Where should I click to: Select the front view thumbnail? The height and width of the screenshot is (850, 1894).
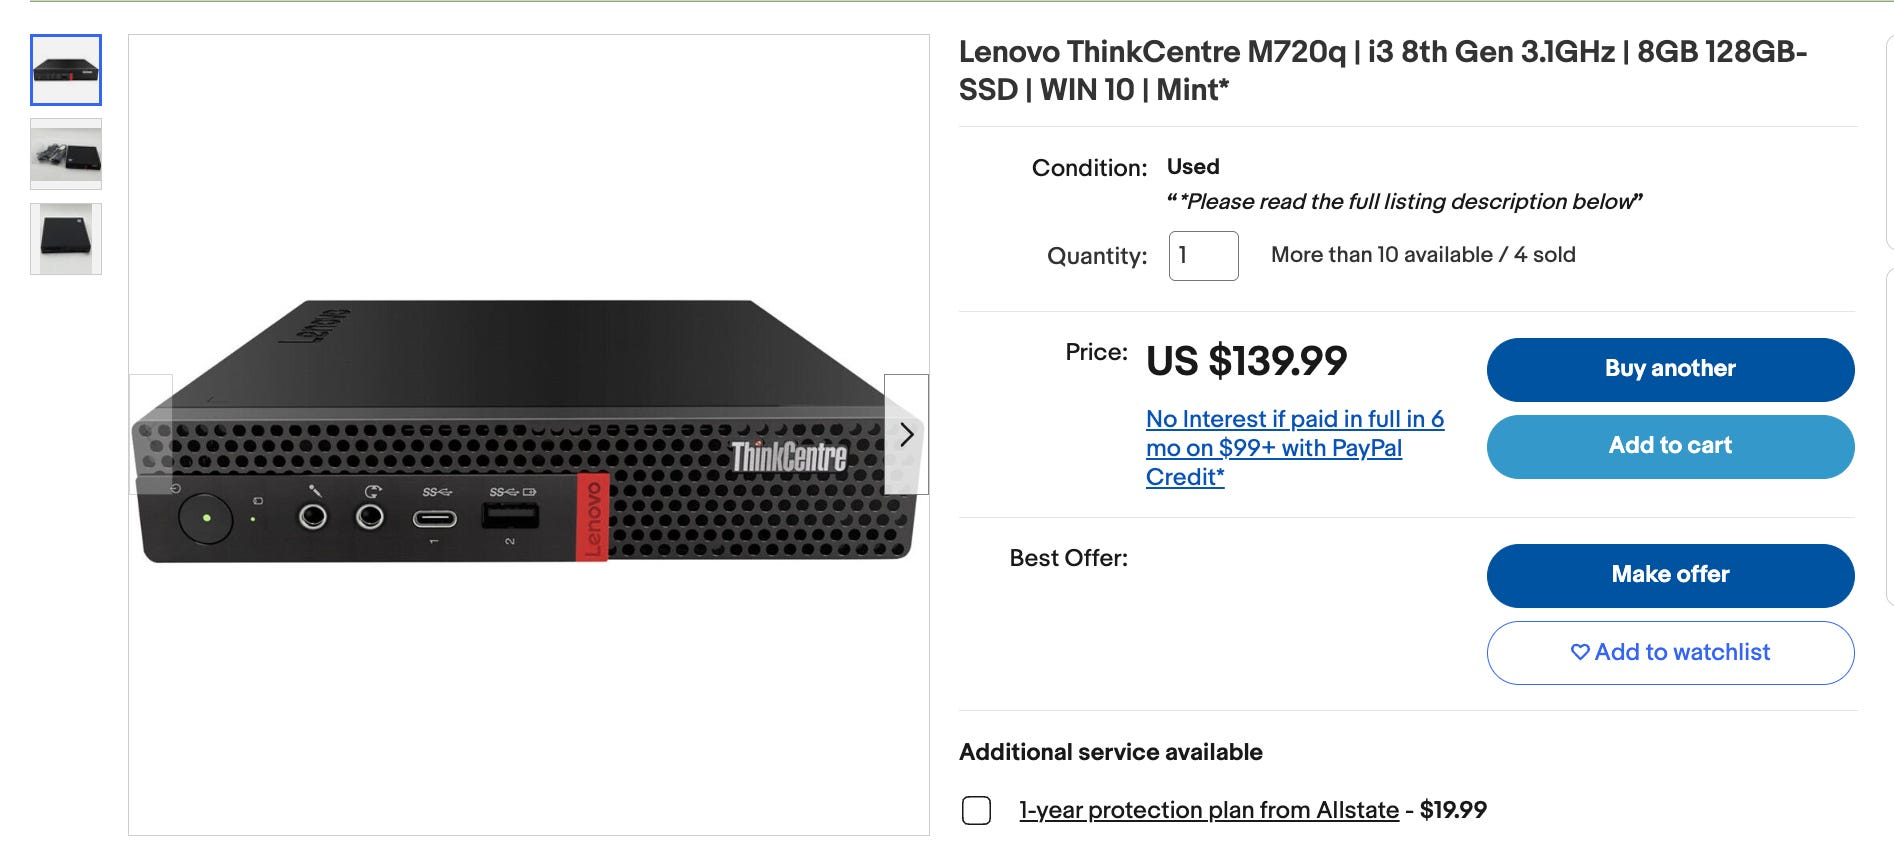(x=66, y=70)
